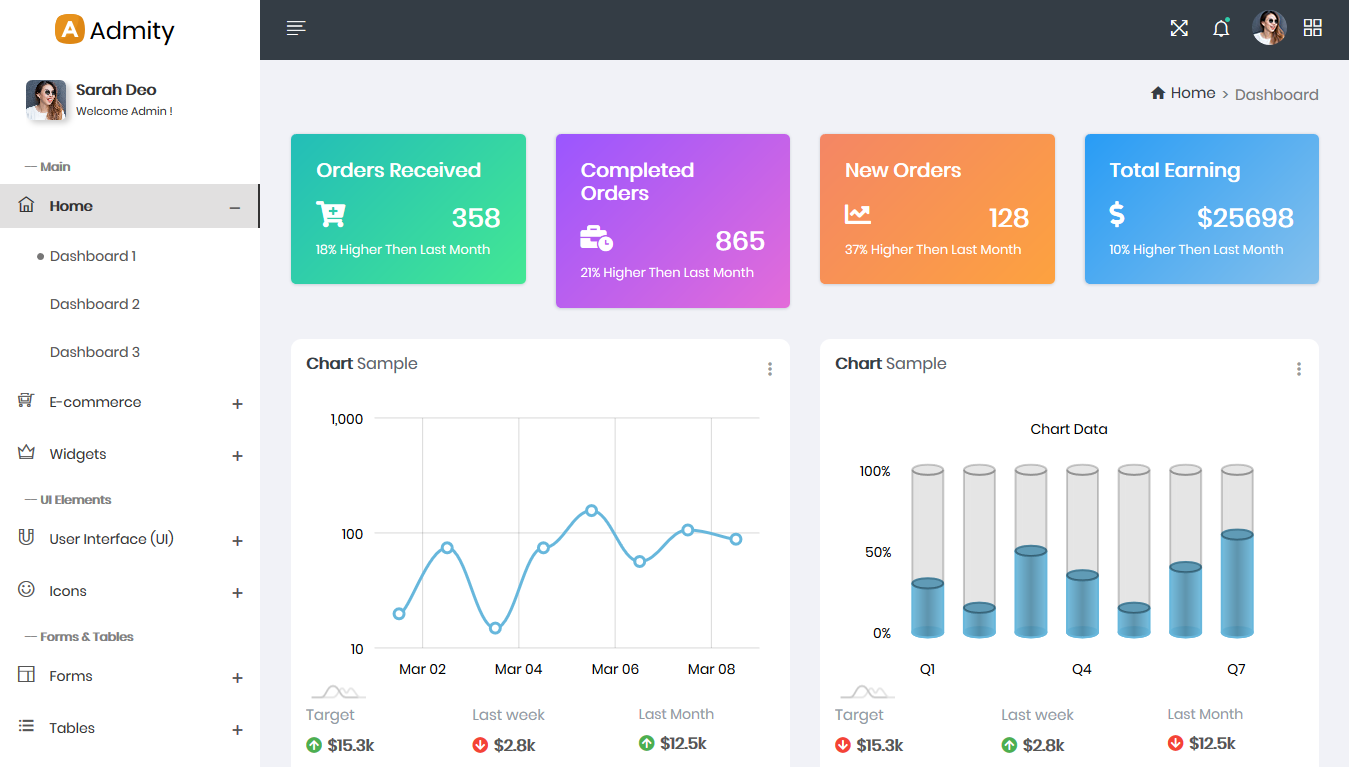Open user avatar in top header
1349x767 pixels.
click(1270, 28)
